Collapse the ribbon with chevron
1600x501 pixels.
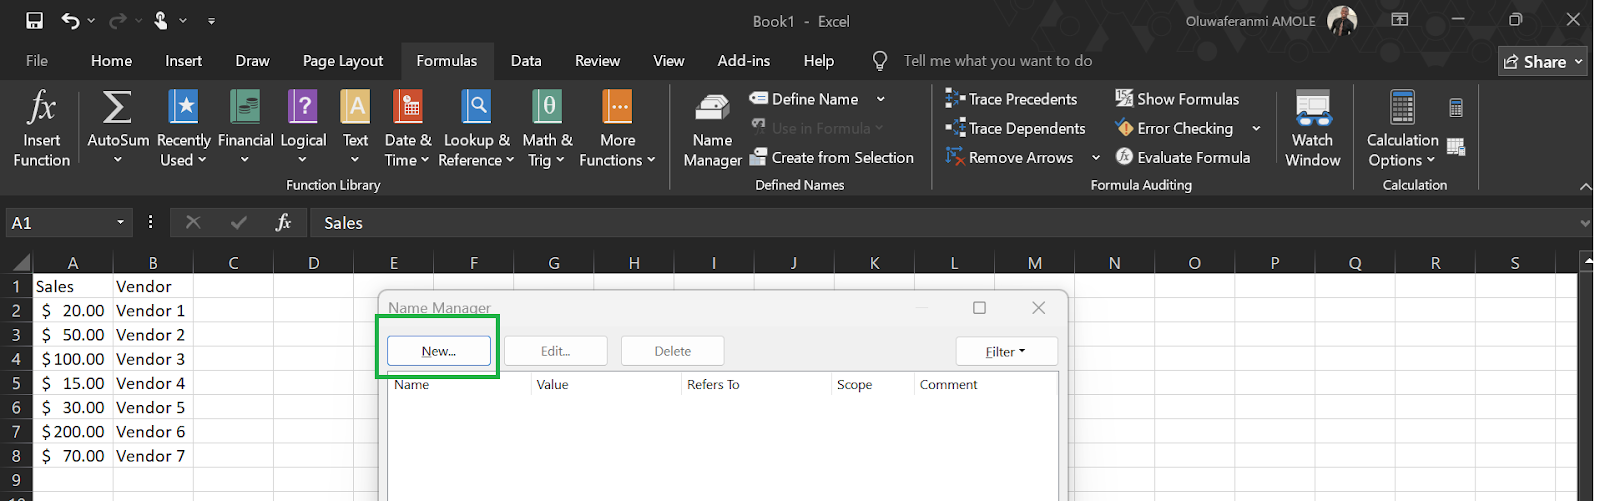tap(1585, 186)
